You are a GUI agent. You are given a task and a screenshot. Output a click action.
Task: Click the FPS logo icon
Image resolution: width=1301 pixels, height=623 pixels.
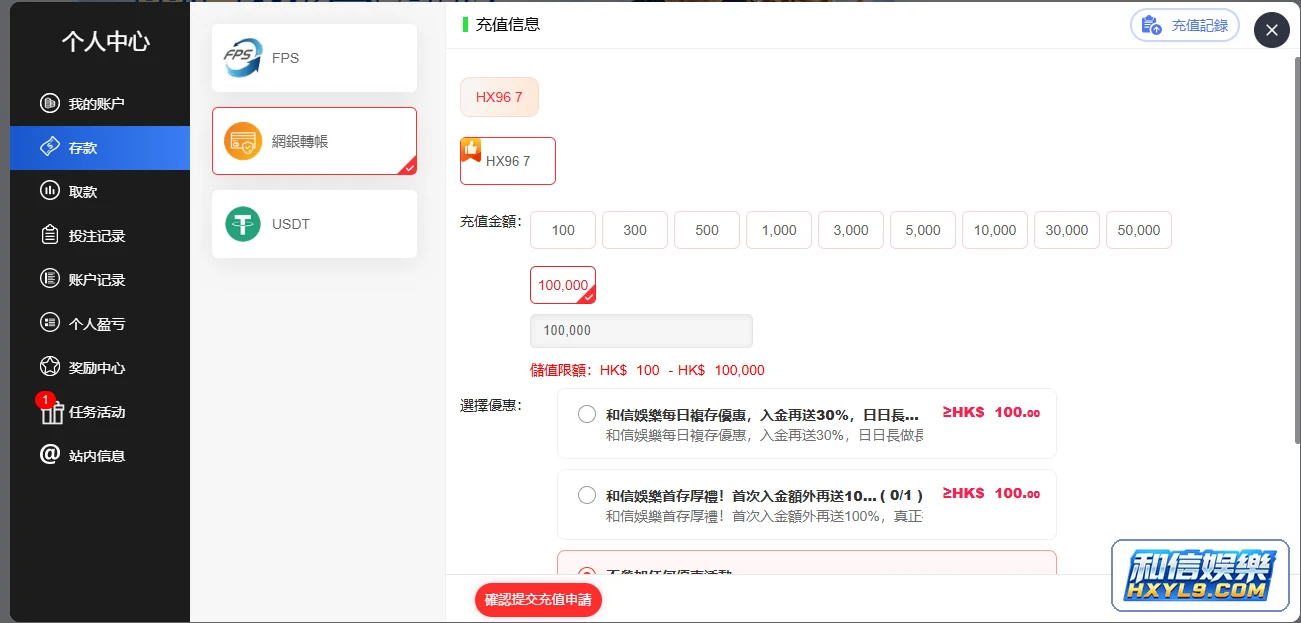(242, 57)
